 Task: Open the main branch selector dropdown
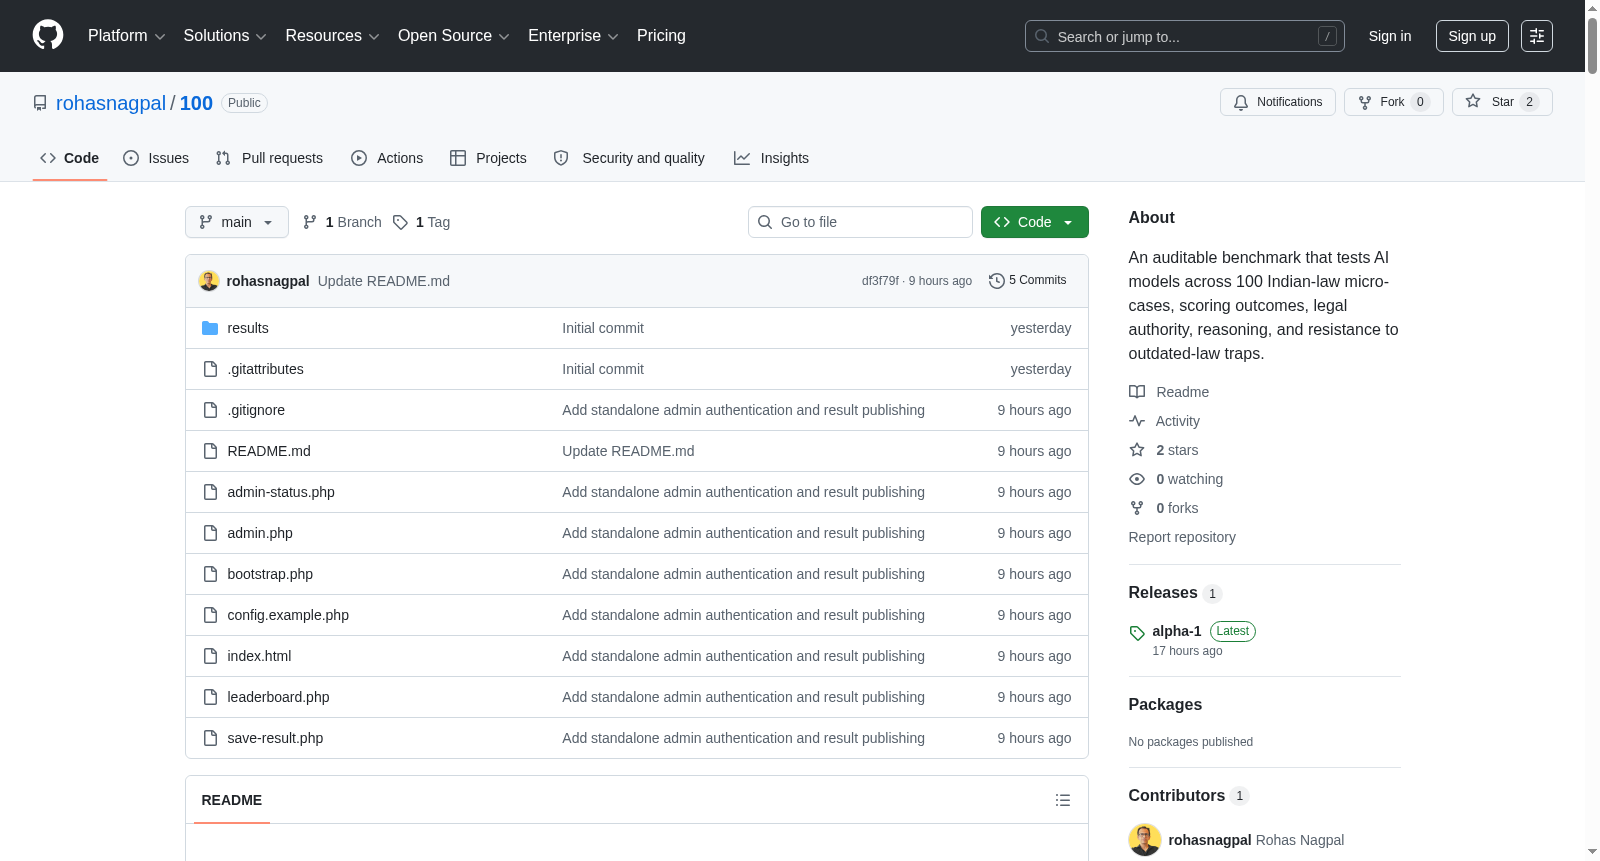(x=237, y=222)
